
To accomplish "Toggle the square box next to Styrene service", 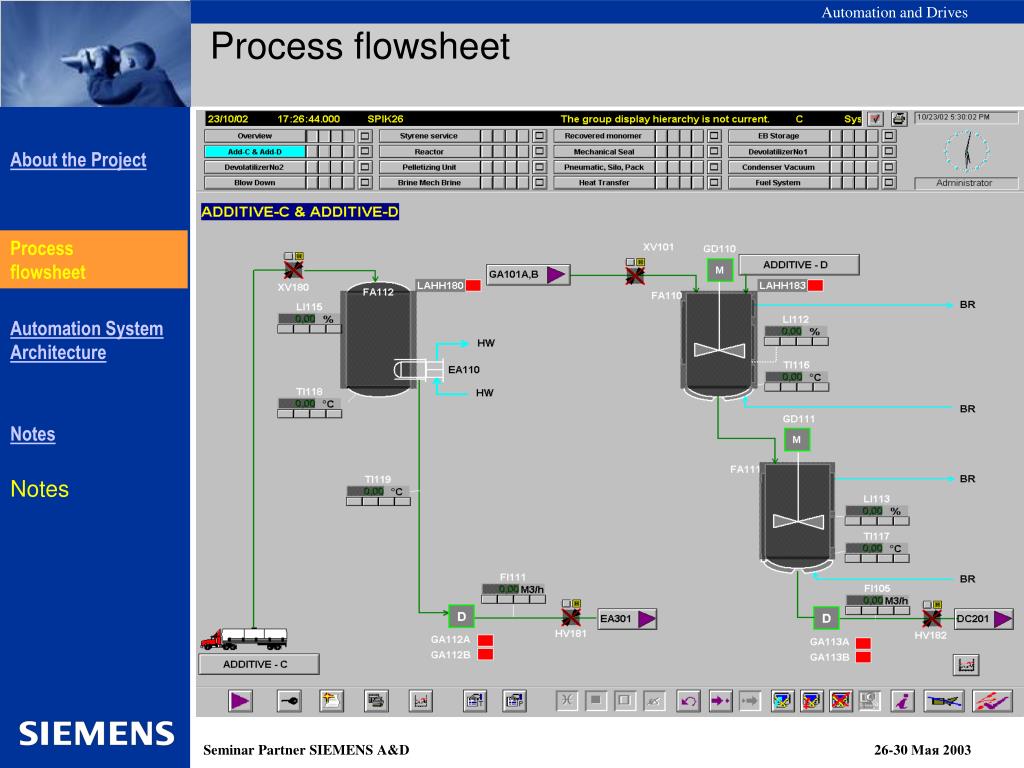I will pyautogui.click(x=539, y=136).
